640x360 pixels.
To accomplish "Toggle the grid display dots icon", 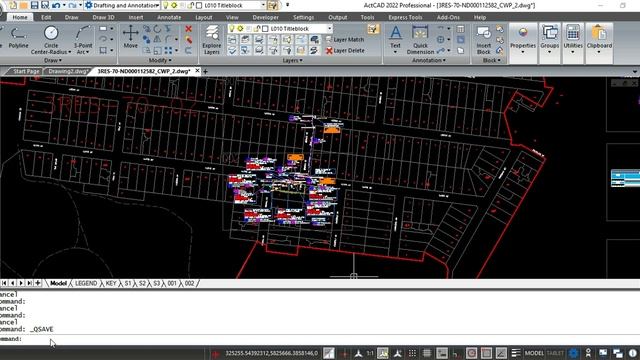I will (x=412, y=353).
